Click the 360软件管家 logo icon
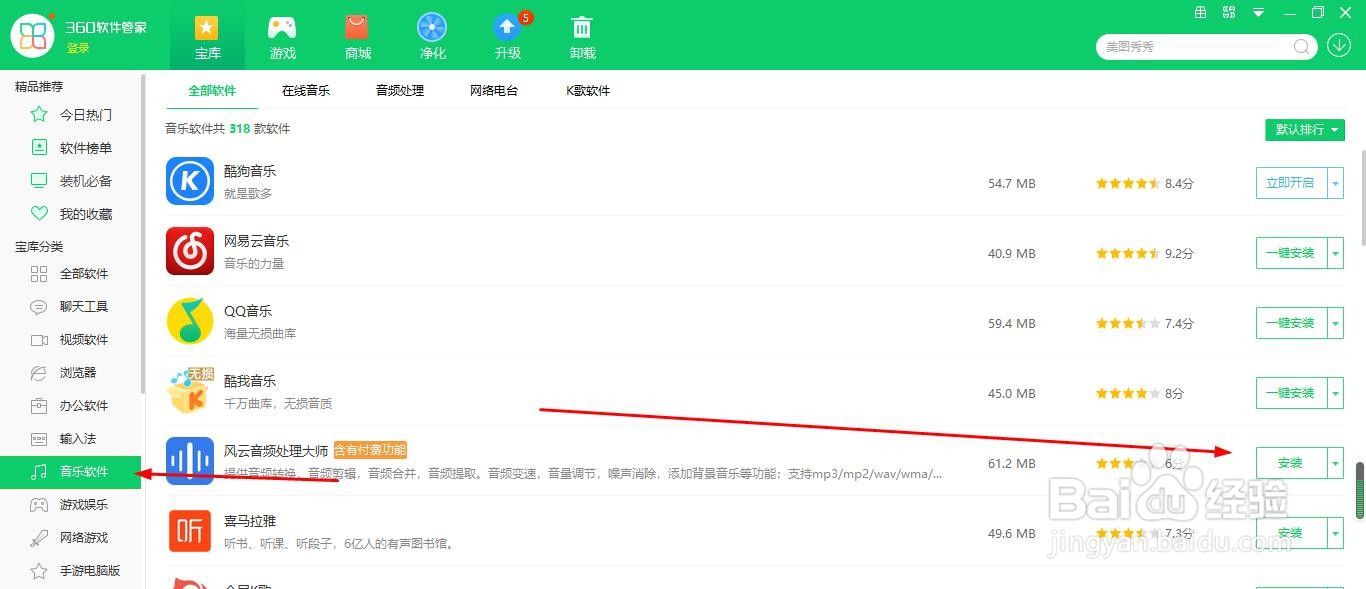Viewport: 1366px width, 589px height. [33, 35]
